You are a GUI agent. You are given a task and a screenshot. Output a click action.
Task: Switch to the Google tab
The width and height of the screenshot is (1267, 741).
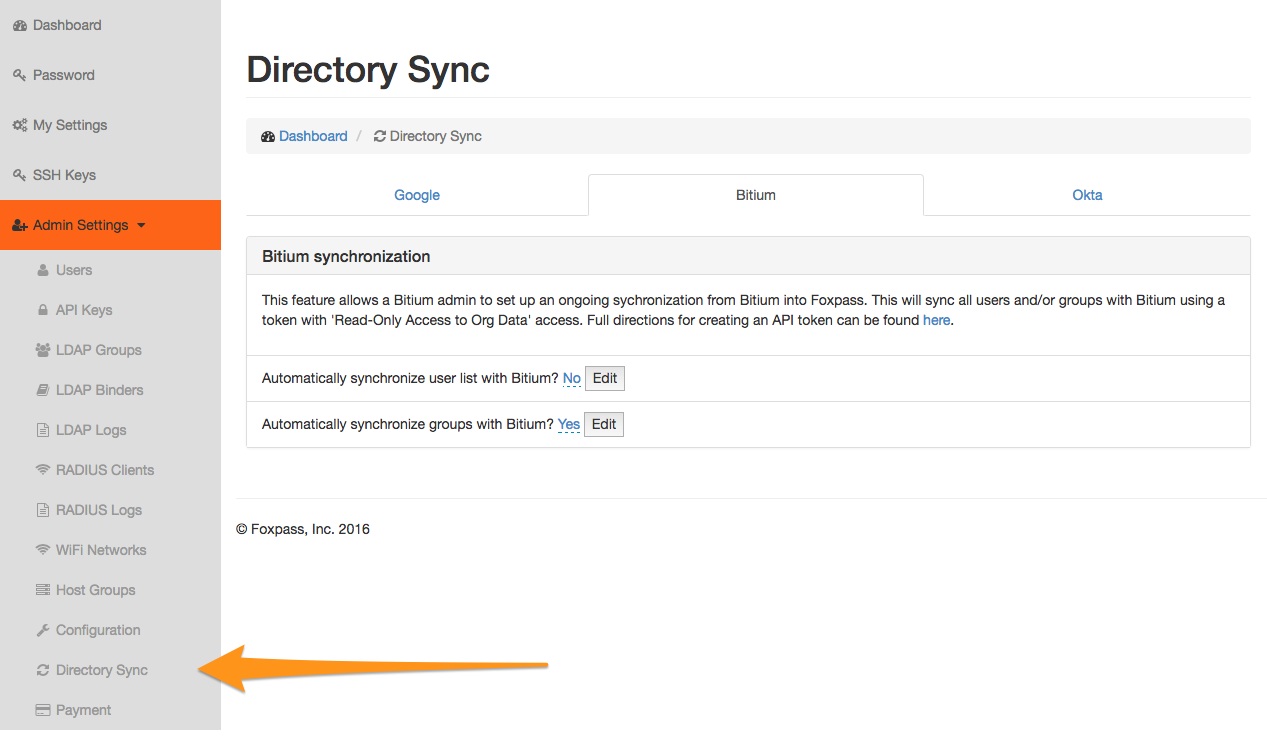(x=416, y=194)
